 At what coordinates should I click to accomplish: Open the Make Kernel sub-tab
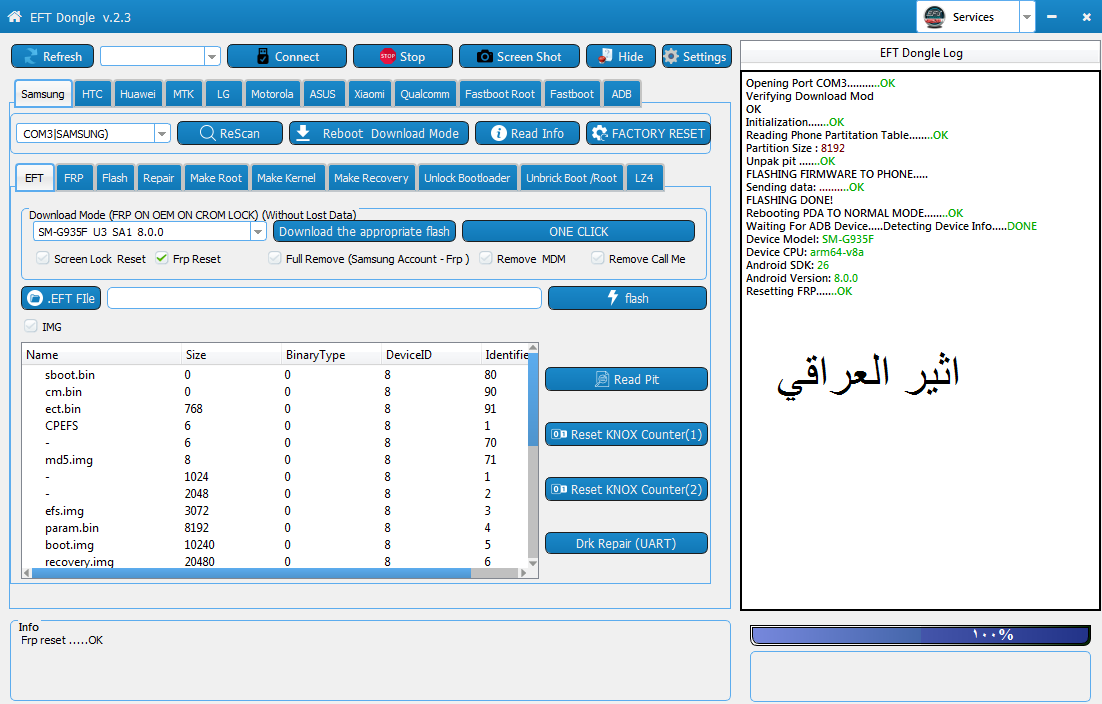point(286,178)
